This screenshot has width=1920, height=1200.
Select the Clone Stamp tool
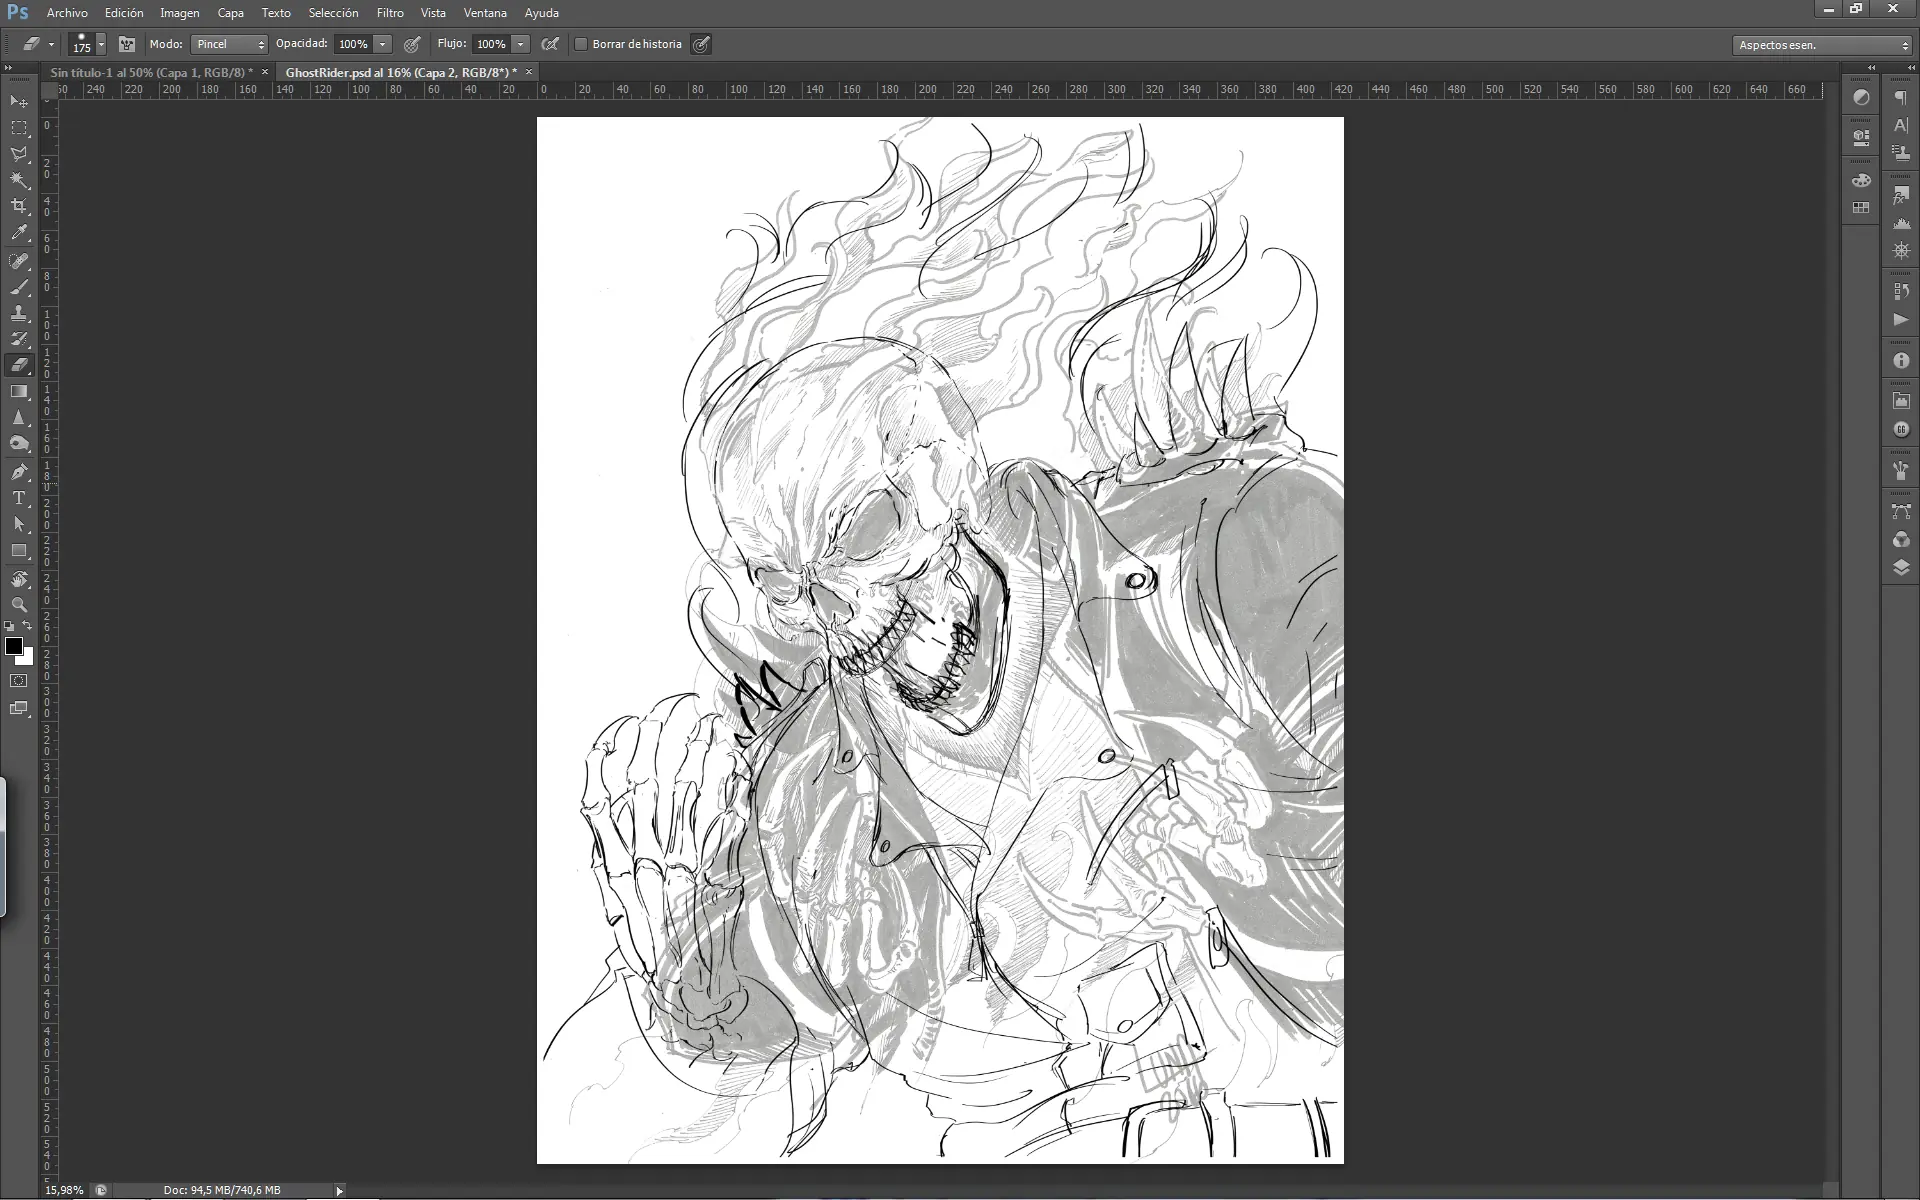pos(19,313)
